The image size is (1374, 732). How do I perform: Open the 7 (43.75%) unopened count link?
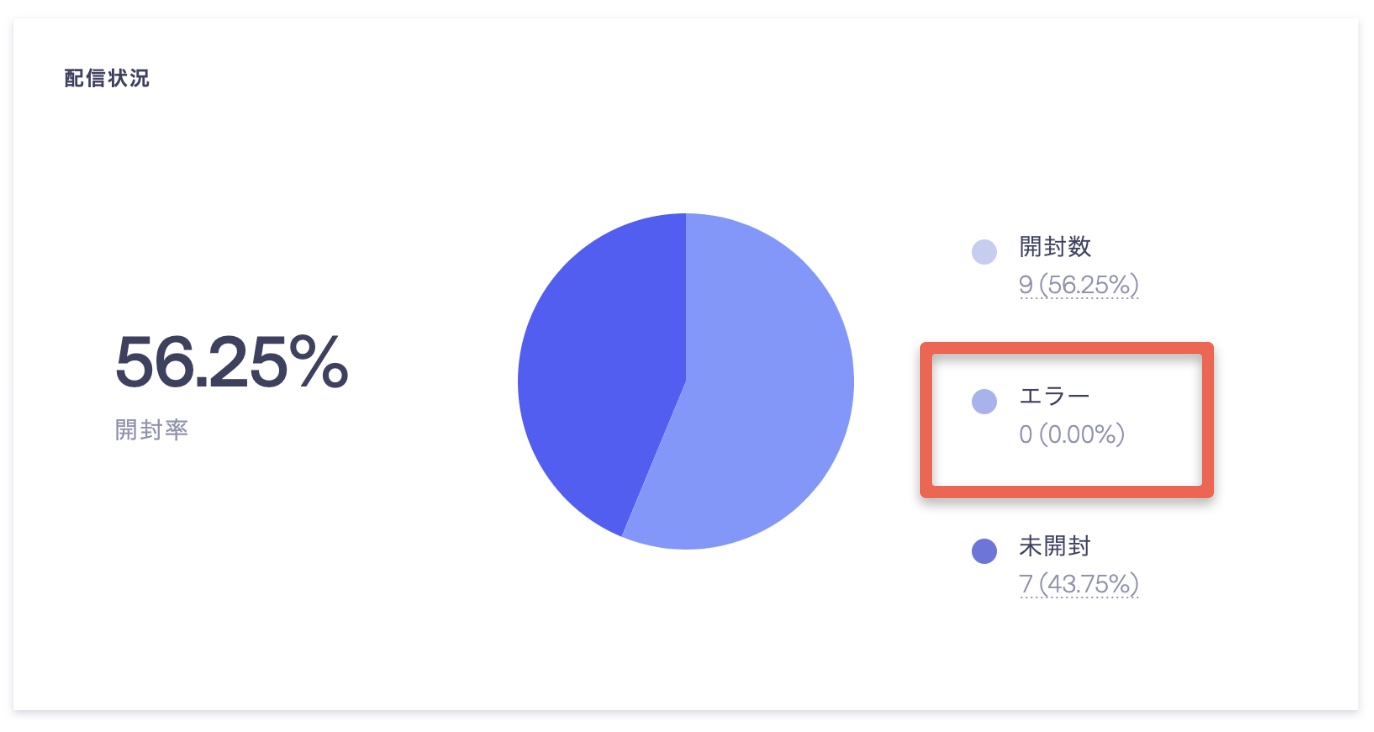click(x=1079, y=585)
